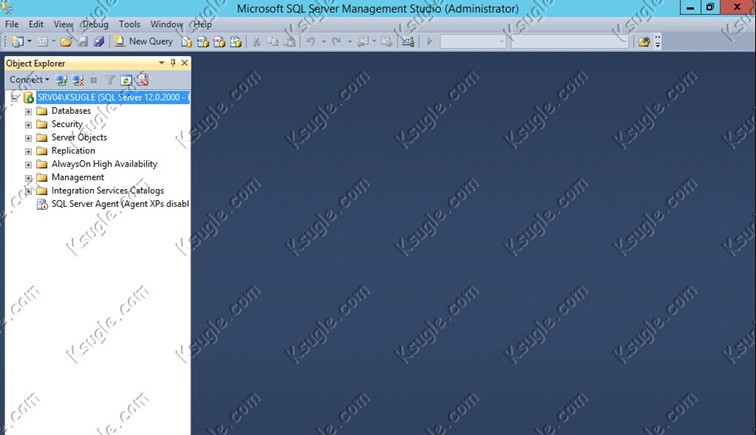Toggle the Object Explorer auto-hide pin

point(173,63)
